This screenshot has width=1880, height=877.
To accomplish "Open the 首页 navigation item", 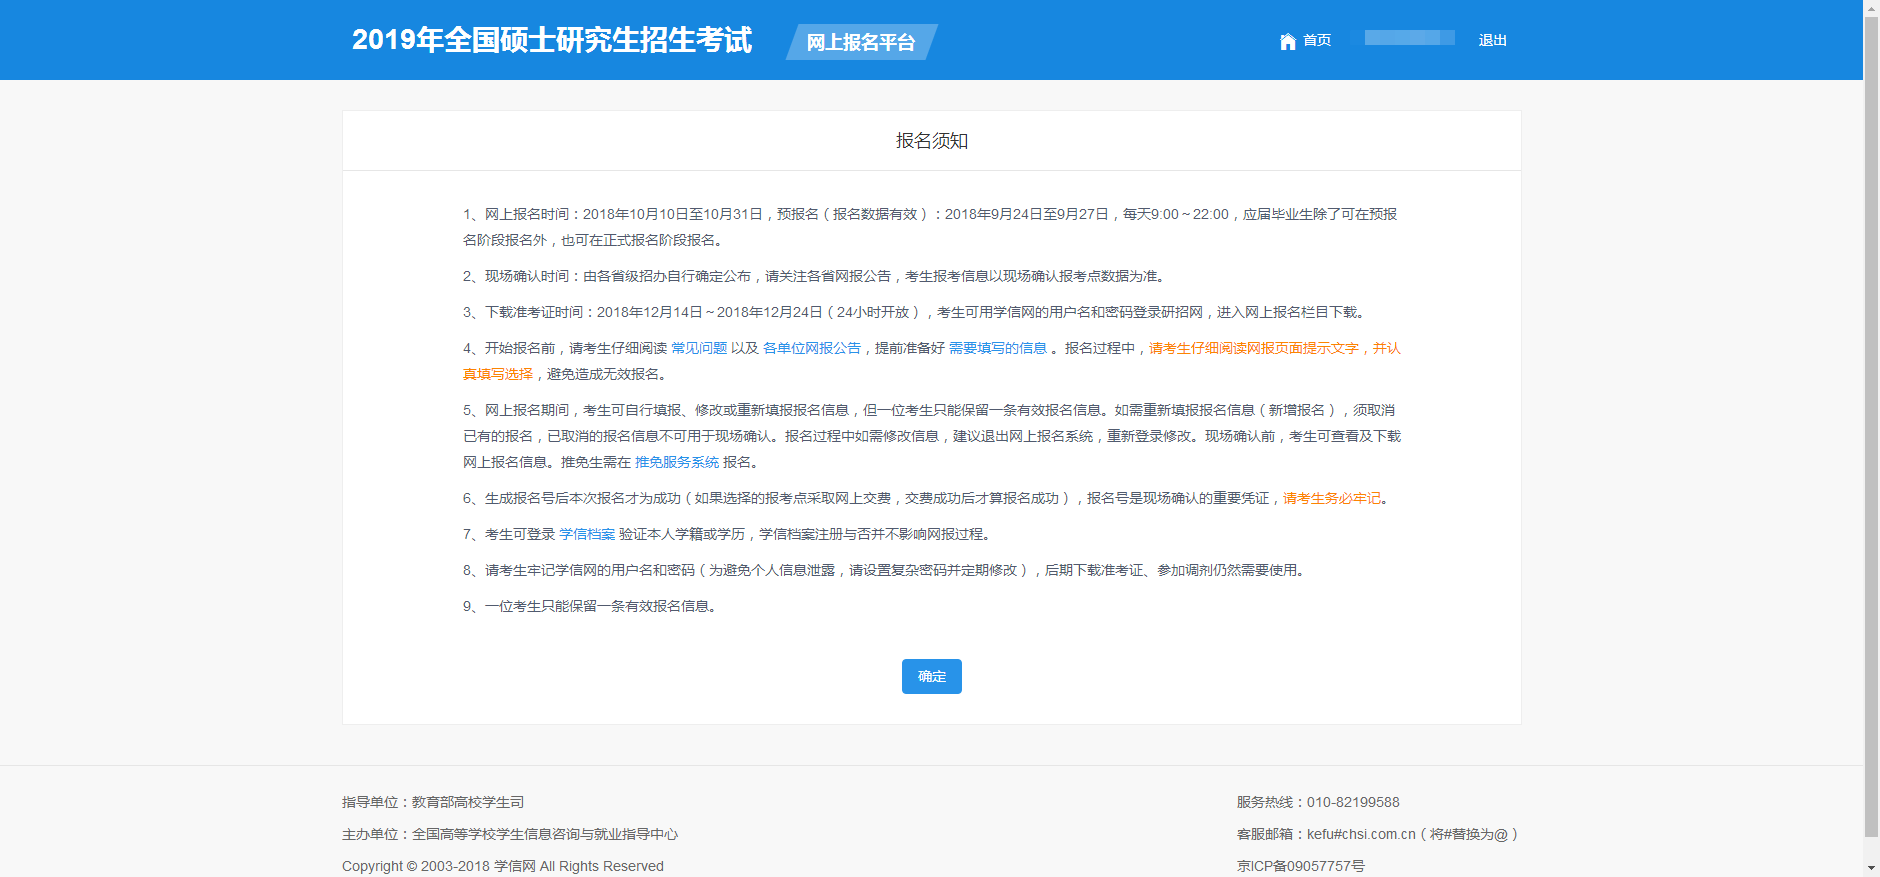I will point(1316,40).
